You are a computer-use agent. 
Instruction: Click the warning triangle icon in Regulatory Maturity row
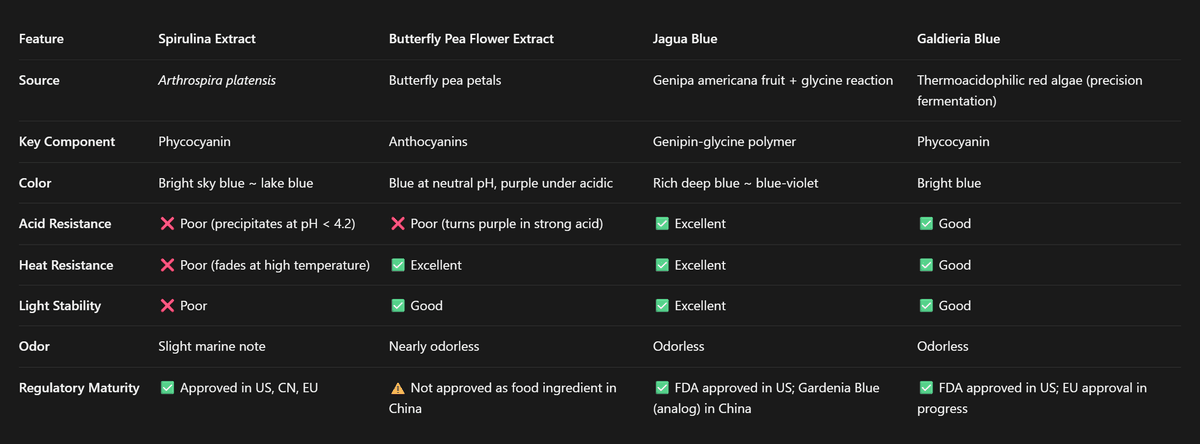click(397, 388)
